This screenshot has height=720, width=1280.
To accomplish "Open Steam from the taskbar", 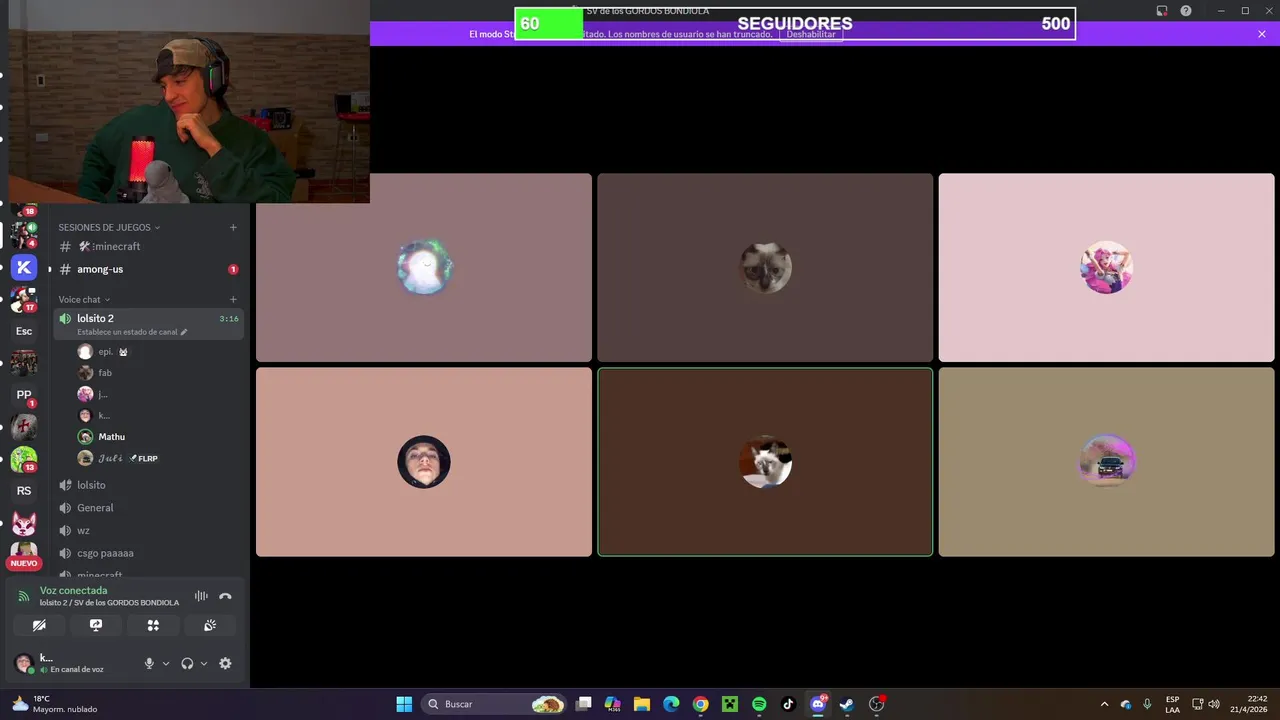I will tap(847, 704).
